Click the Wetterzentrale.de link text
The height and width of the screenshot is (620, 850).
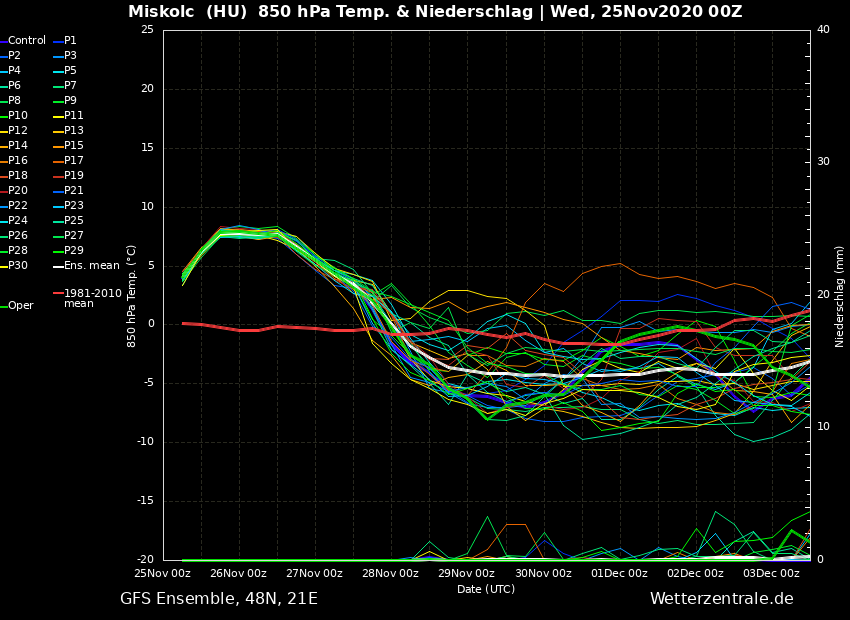[721, 599]
